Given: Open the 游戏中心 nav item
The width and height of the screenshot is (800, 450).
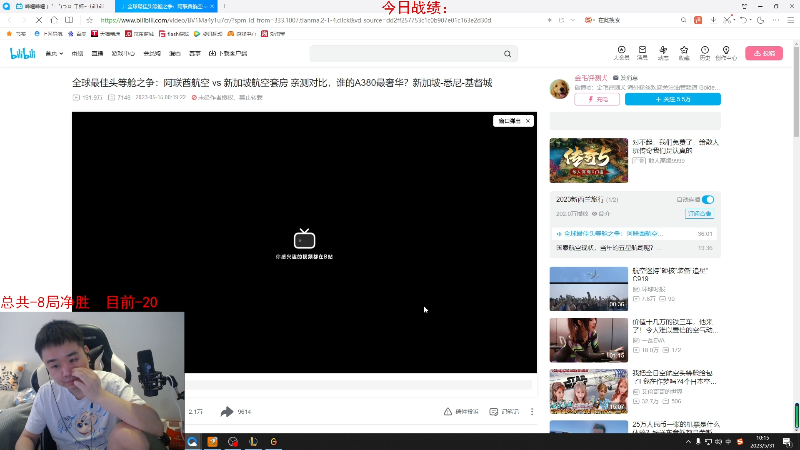Looking at the screenshot, I should (123, 54).
